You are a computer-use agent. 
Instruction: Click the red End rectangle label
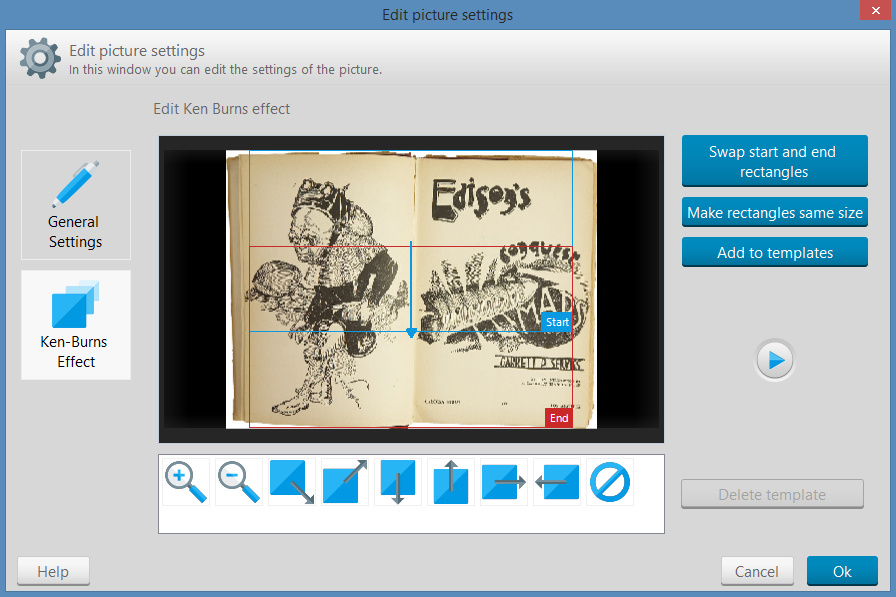558,418
